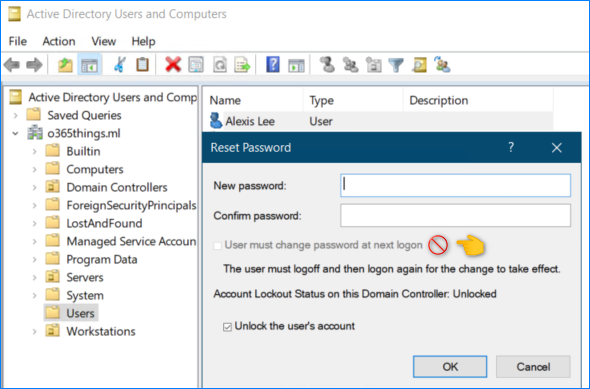The image size is (590, 389).
Task: Select Alexis Lee in the list
Action: [x=250, y=122]
